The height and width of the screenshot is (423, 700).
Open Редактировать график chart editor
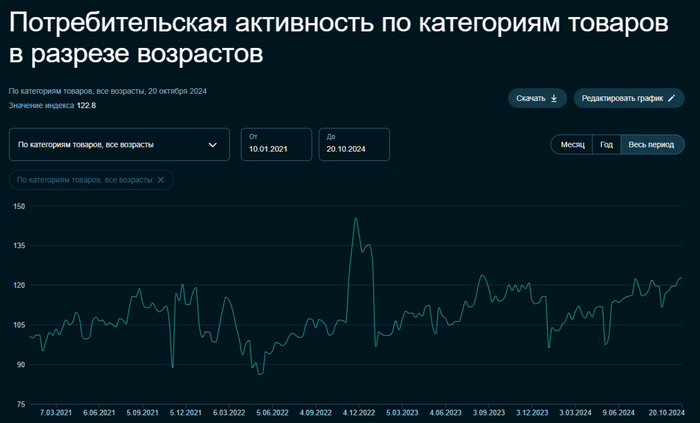tap(629, 98)
